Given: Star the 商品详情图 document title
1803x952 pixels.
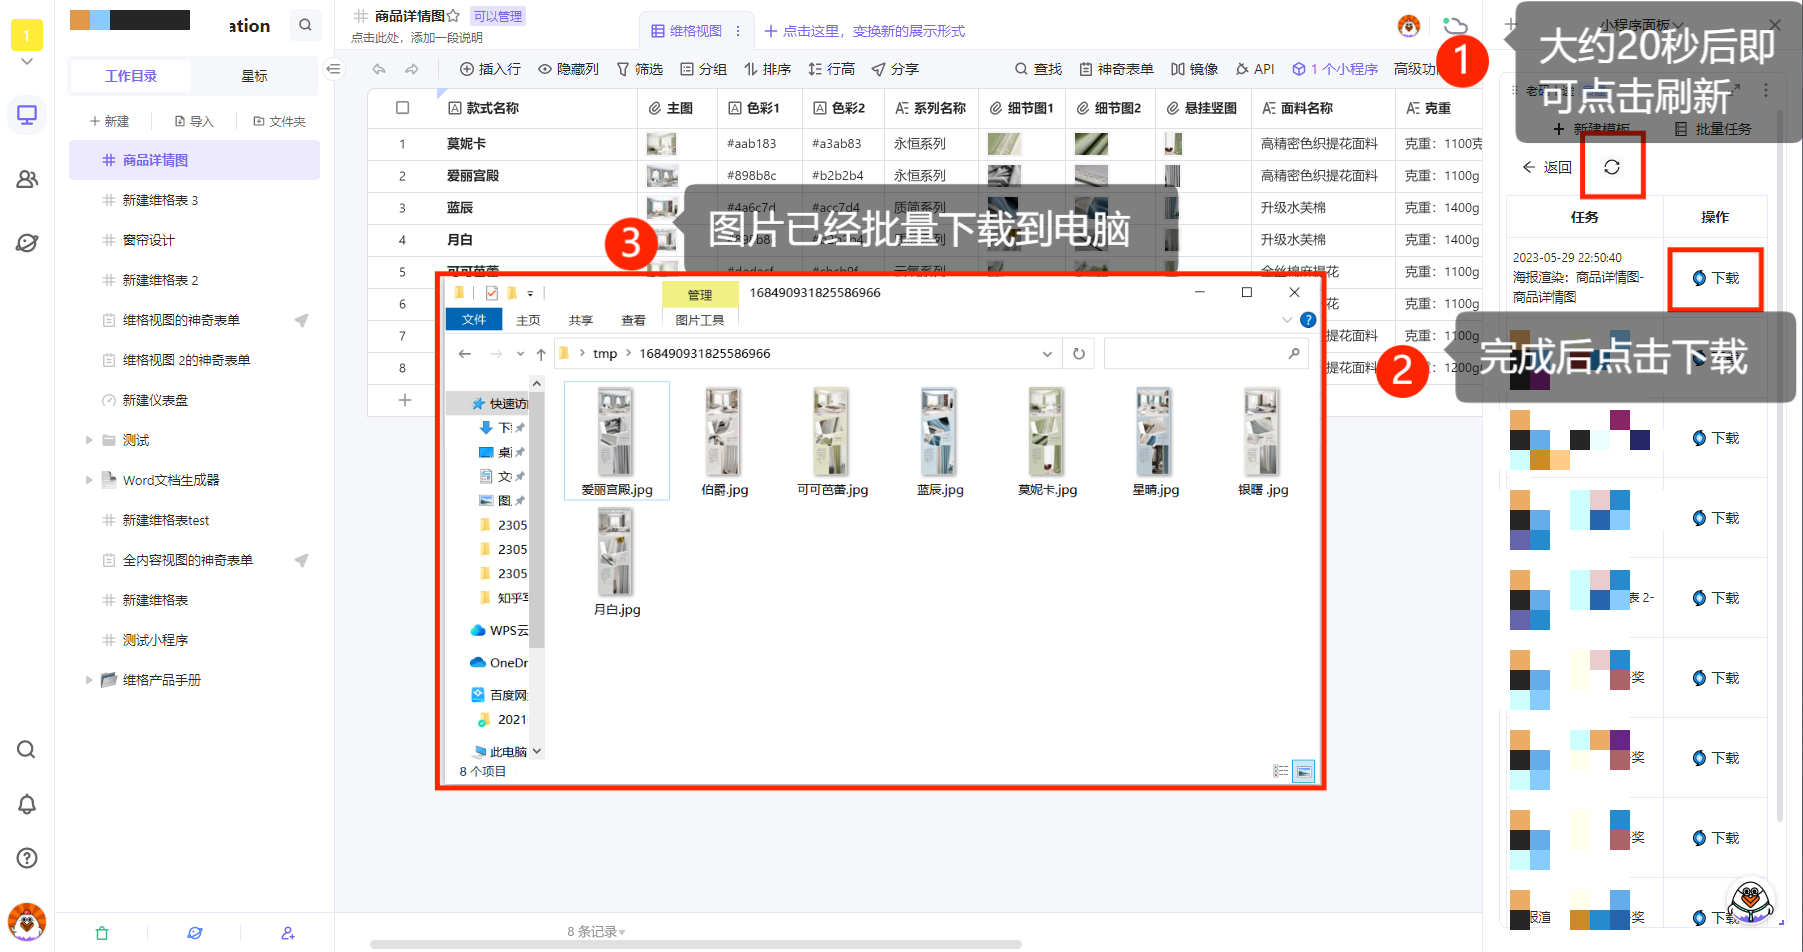Looking at the screenshot, I should (451, 15).
